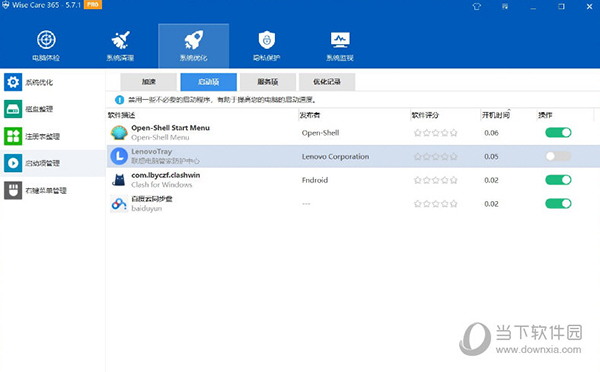Switch to the services tab
Image resolution: width=600 pixels, height=372 pixels.
(x=268, y=82)
